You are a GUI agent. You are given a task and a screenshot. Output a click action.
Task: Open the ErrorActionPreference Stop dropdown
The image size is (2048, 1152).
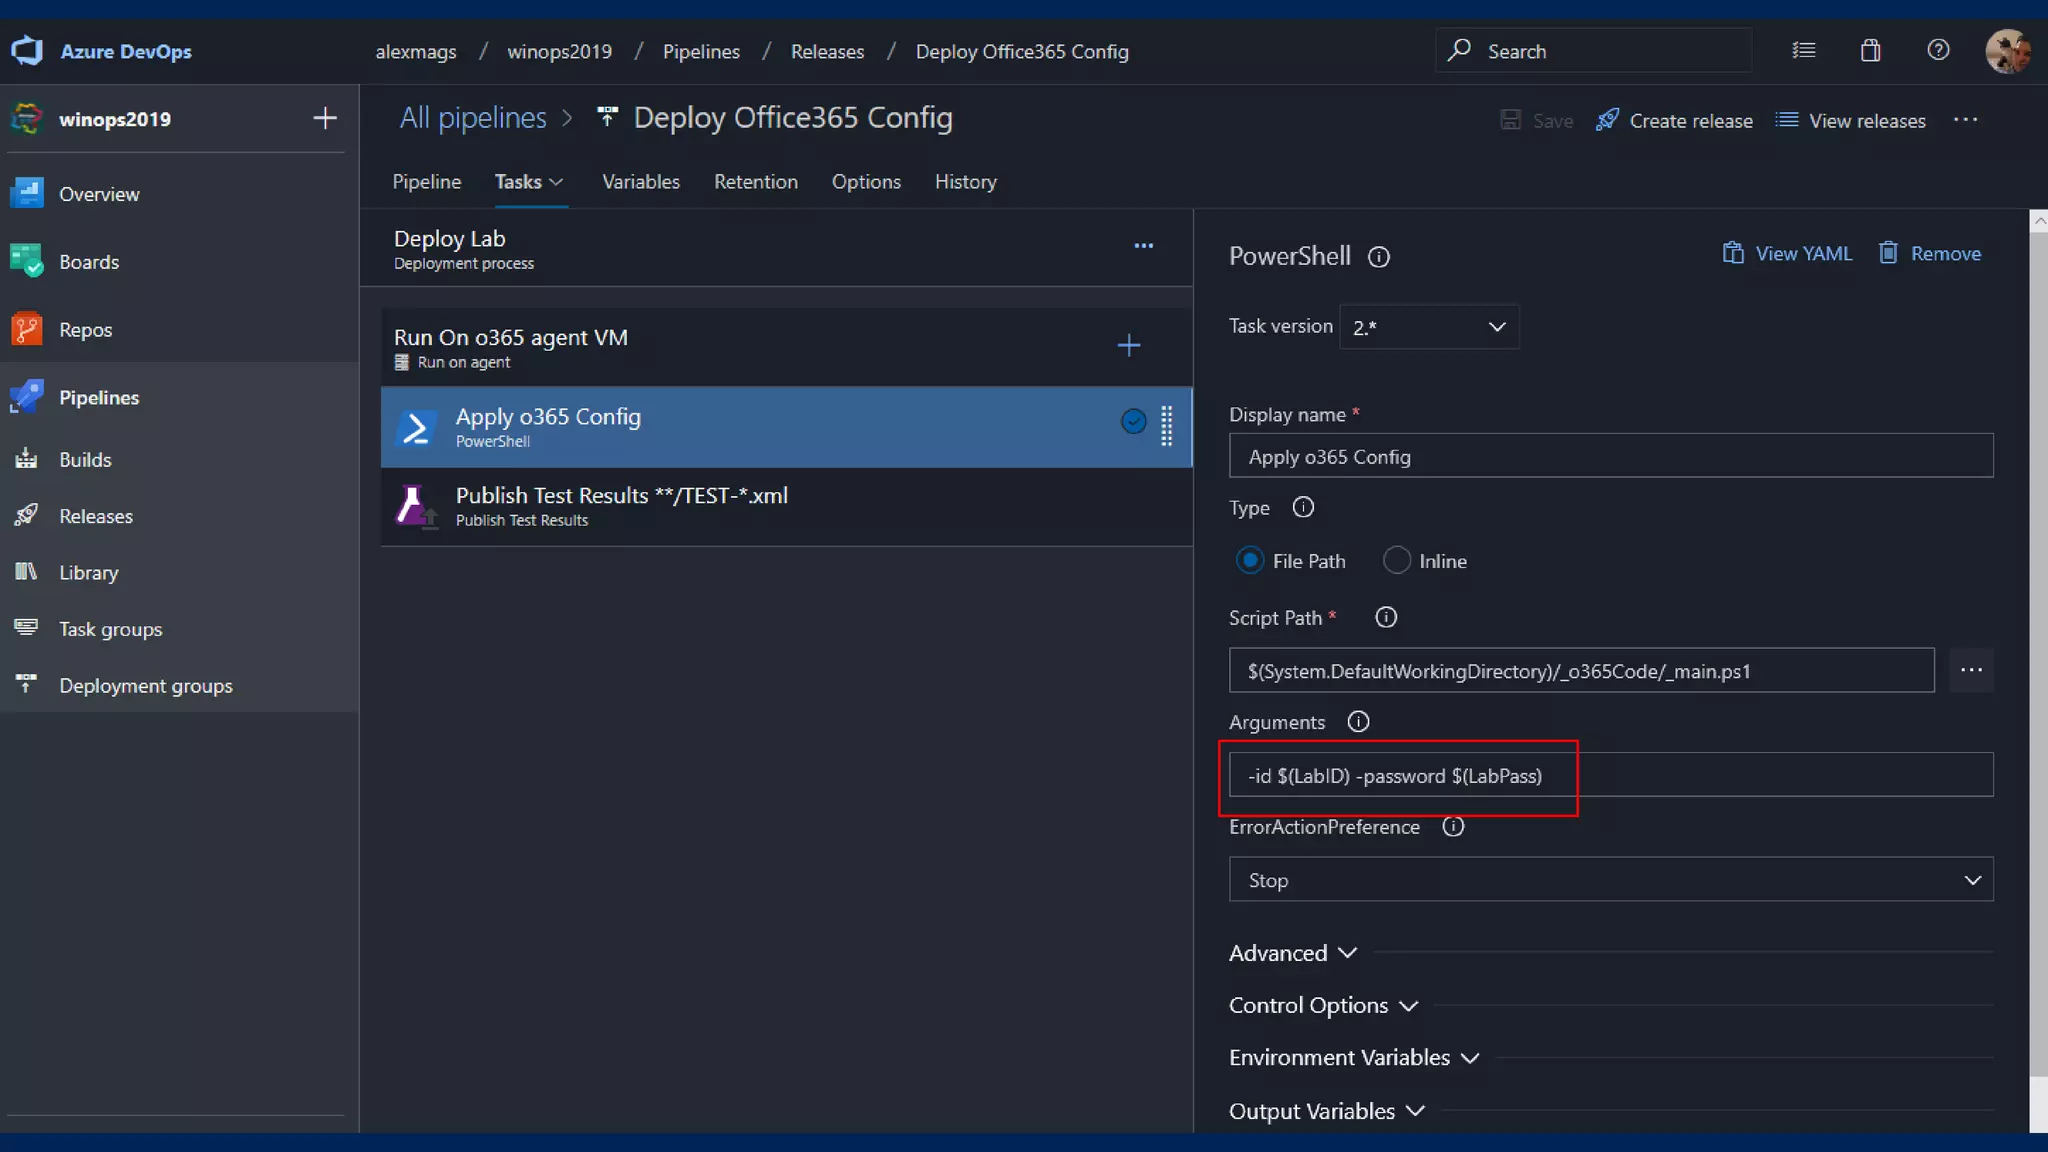[x=1610, y=880]
